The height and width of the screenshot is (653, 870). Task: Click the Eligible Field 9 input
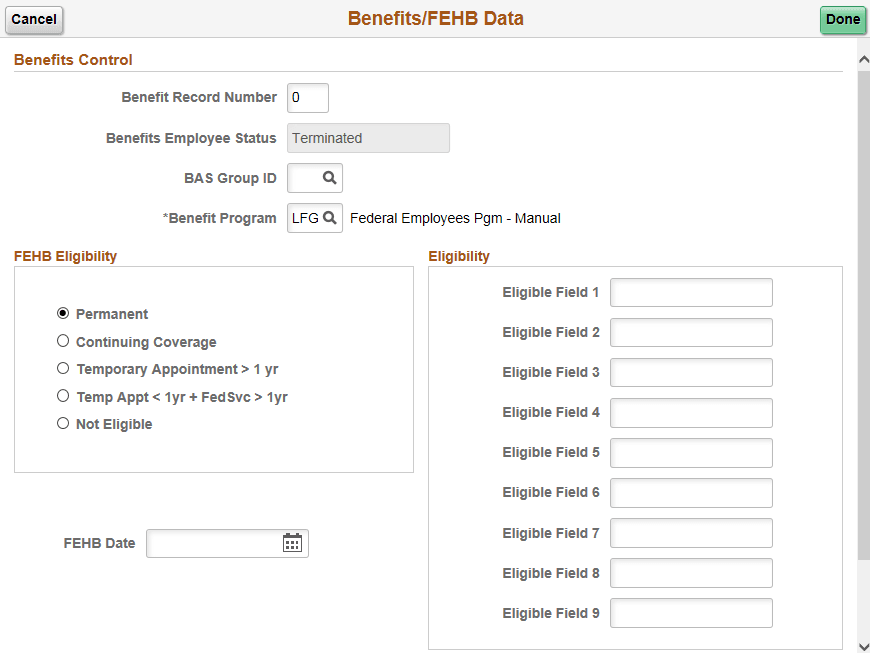pos(691,612)
